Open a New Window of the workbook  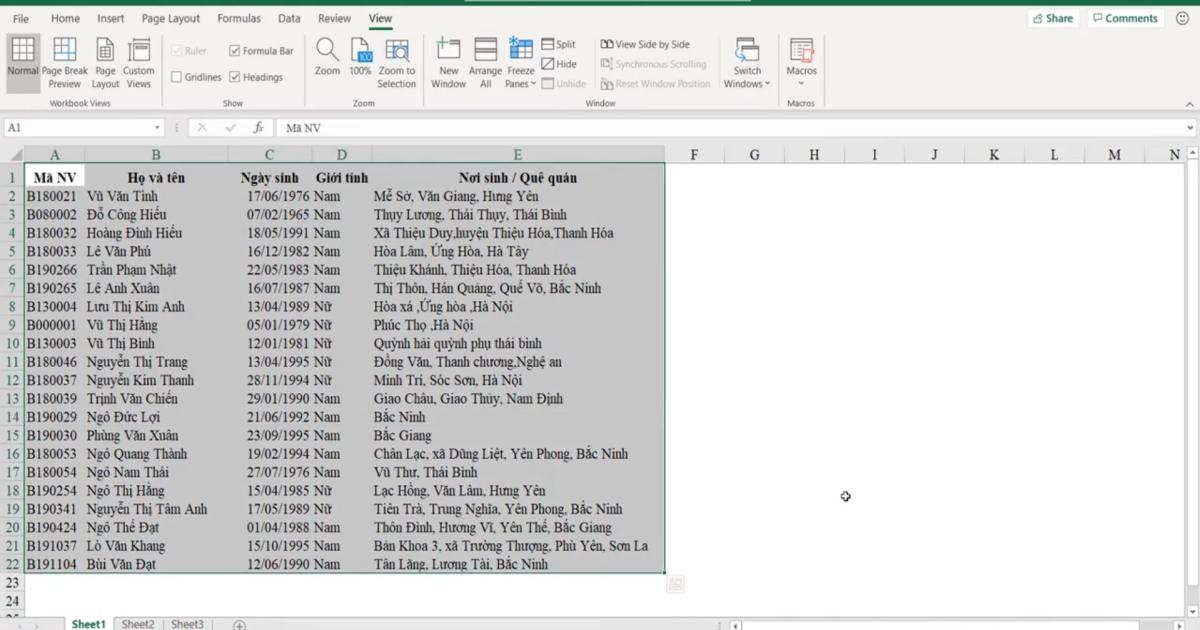coord(448,60)
